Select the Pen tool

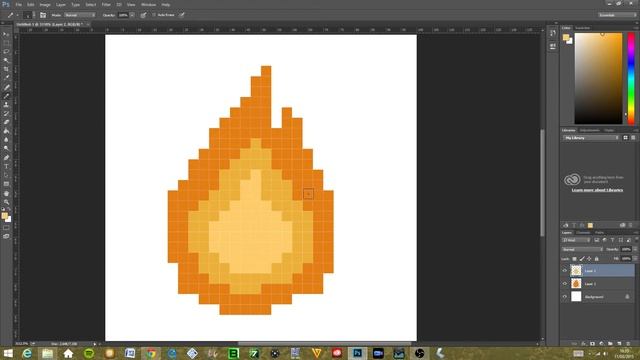[x=6, y=158]
